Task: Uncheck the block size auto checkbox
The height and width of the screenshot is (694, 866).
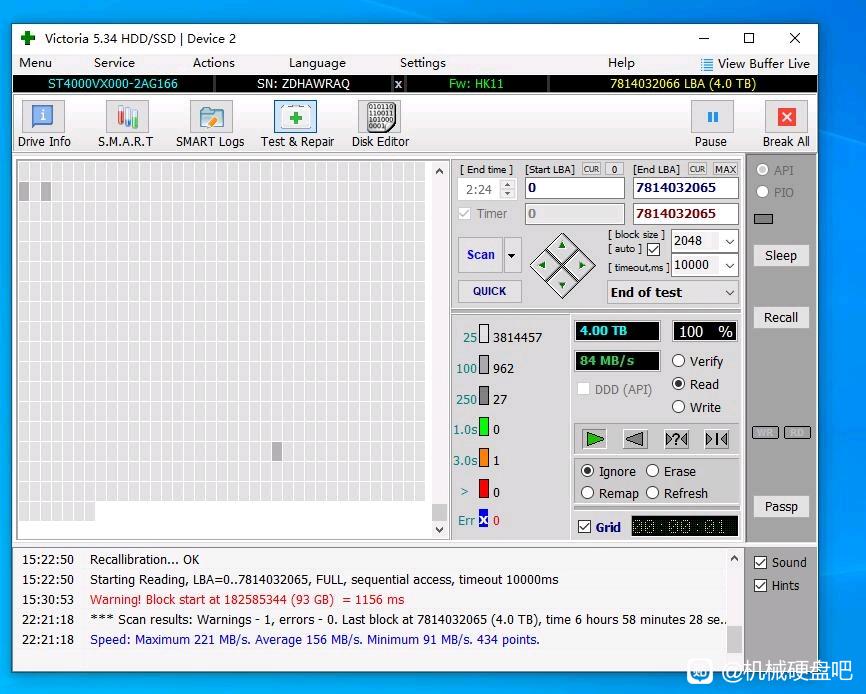Action: [x=653, y=250]
